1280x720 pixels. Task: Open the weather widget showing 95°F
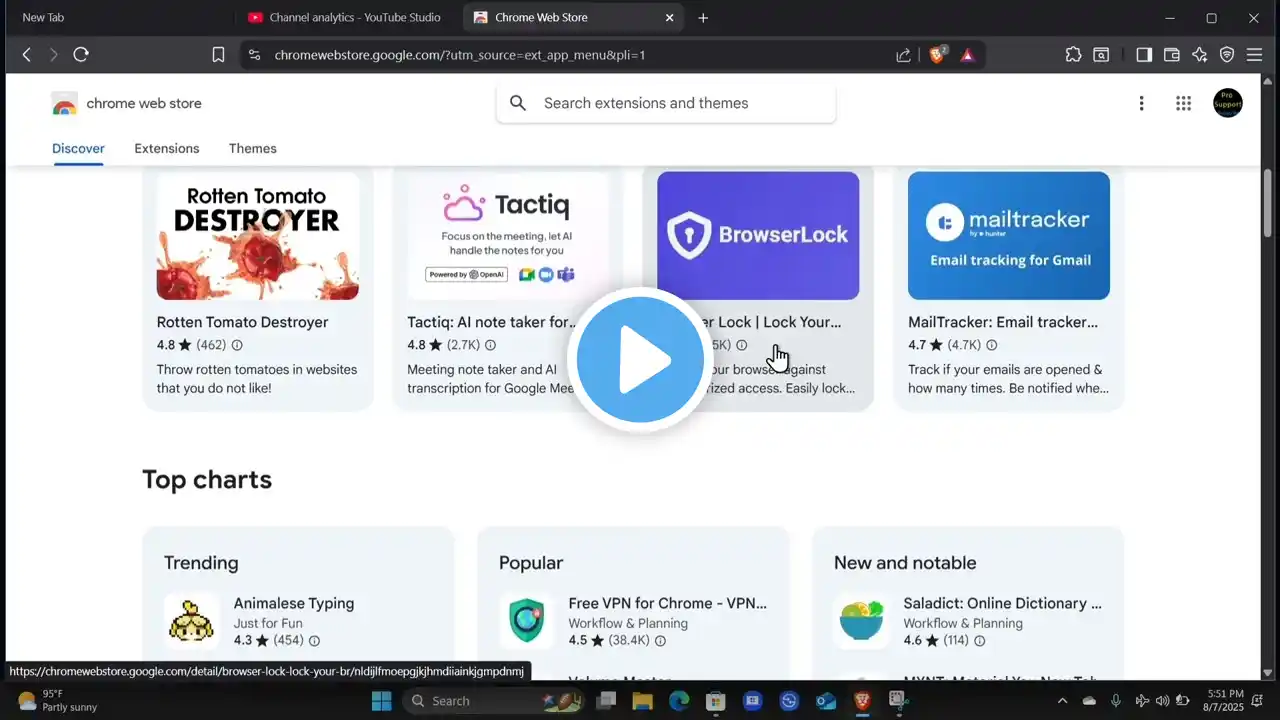(x=57, y=700)
